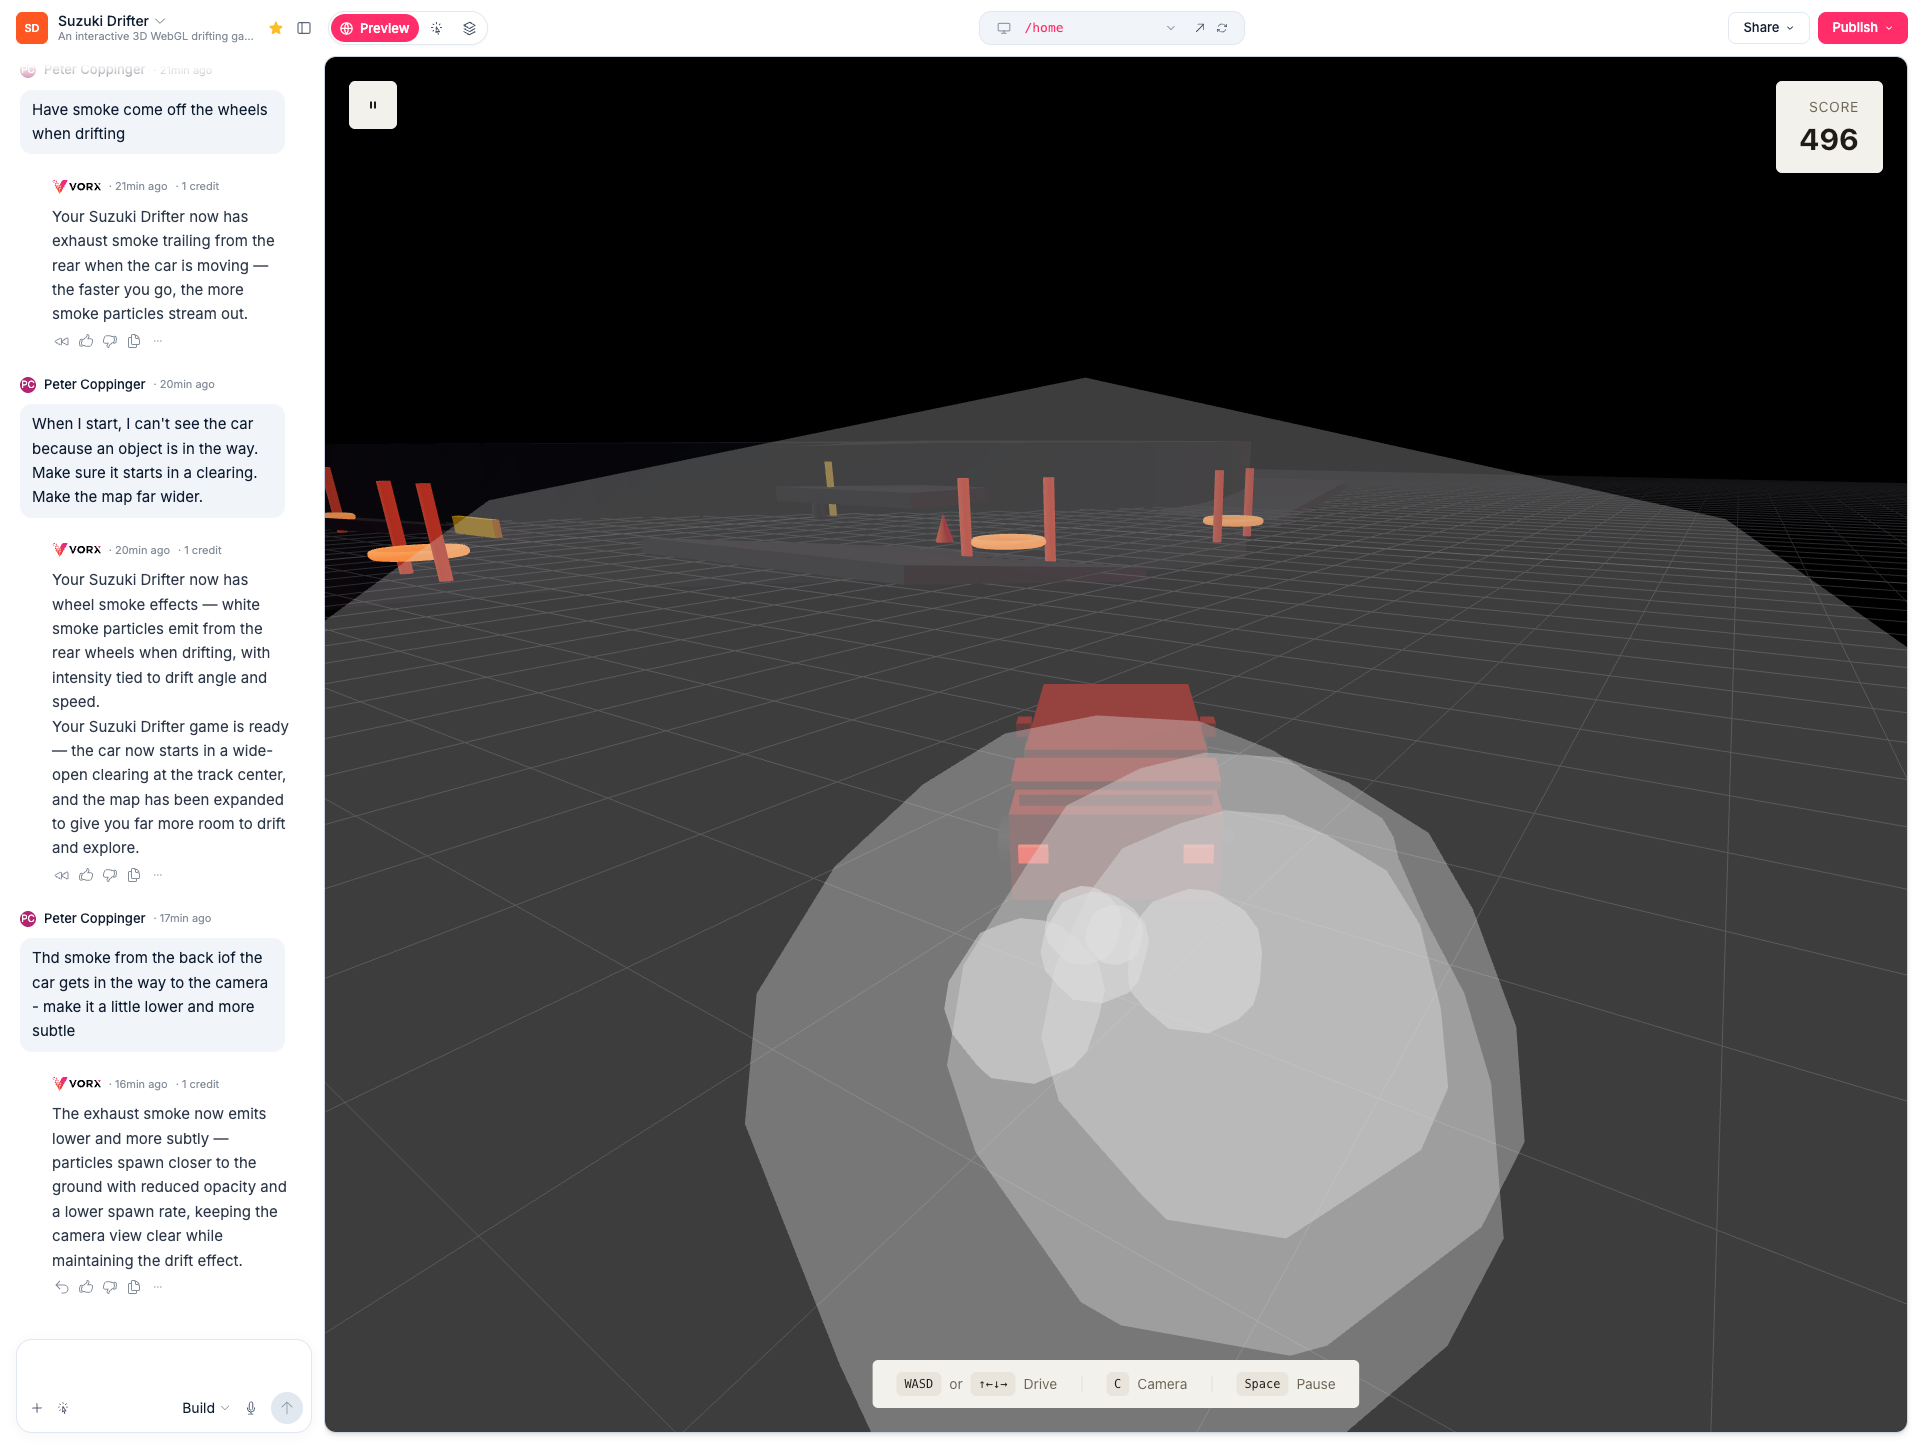Open the Publish dropdown button
The image size is (1920, 1449).
point(1862,28)
